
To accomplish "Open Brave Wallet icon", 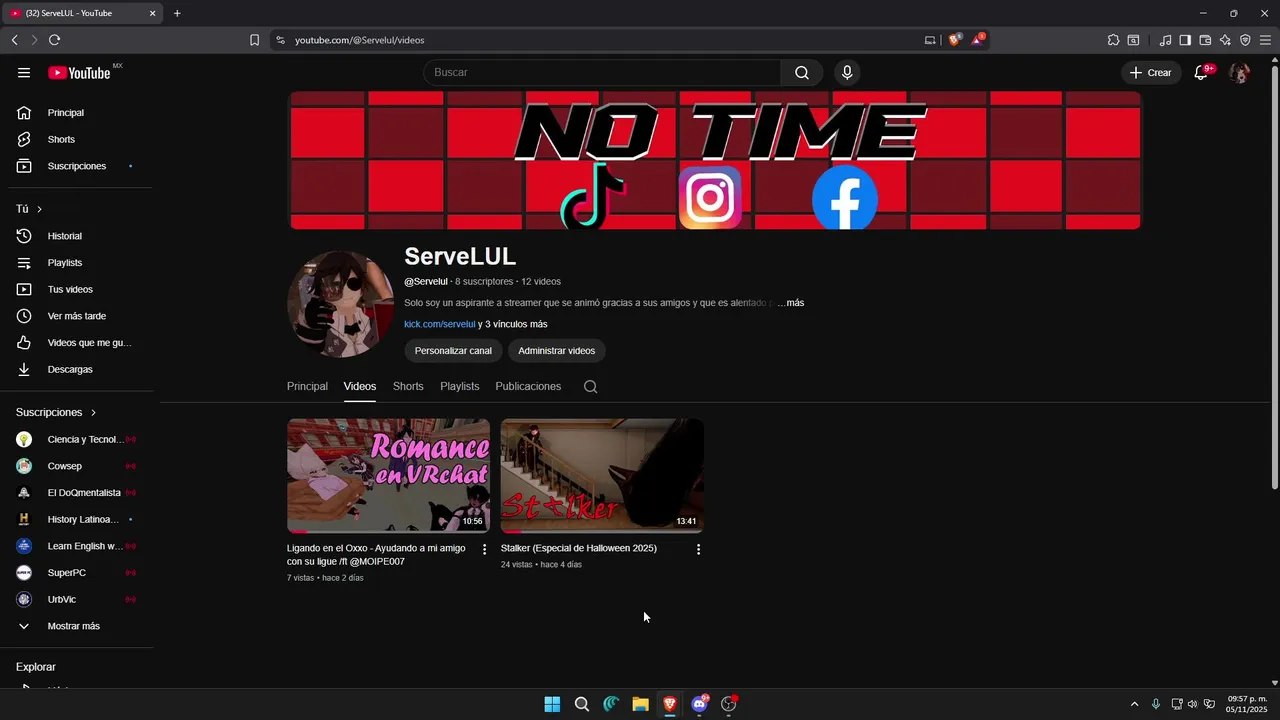I will click(1205, 40).
